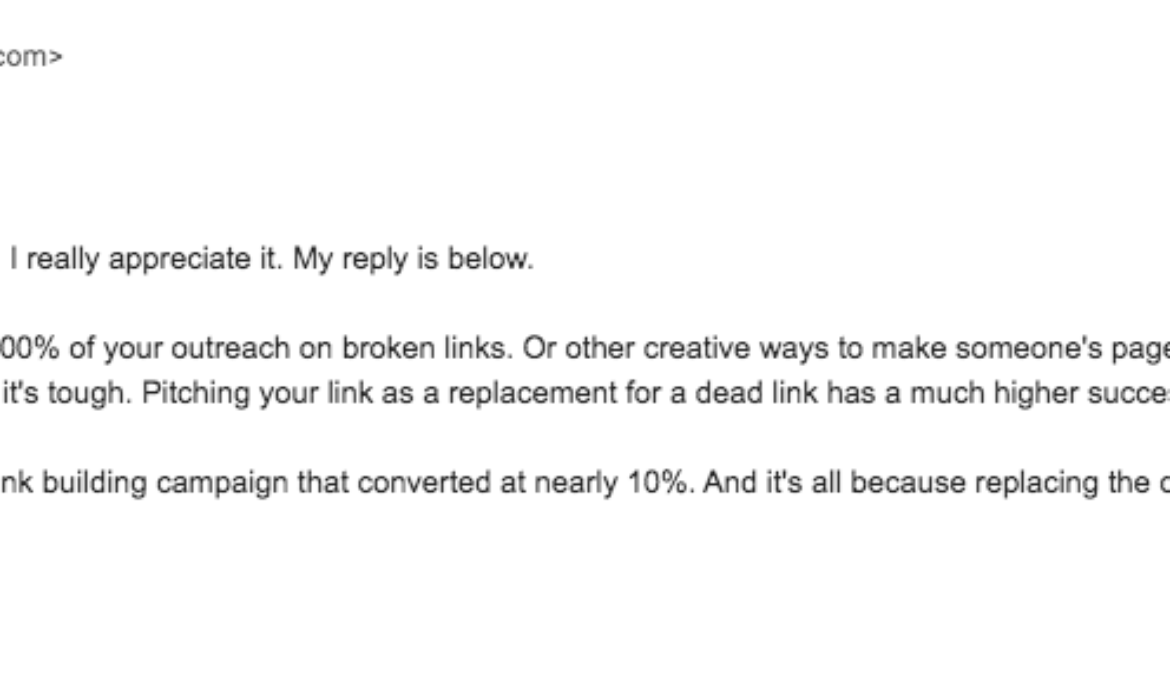Click the word "appreciate" in the first line
The height and width of the screenshot is (700, 1170).
pyautogui.click(x=180, y=260)
